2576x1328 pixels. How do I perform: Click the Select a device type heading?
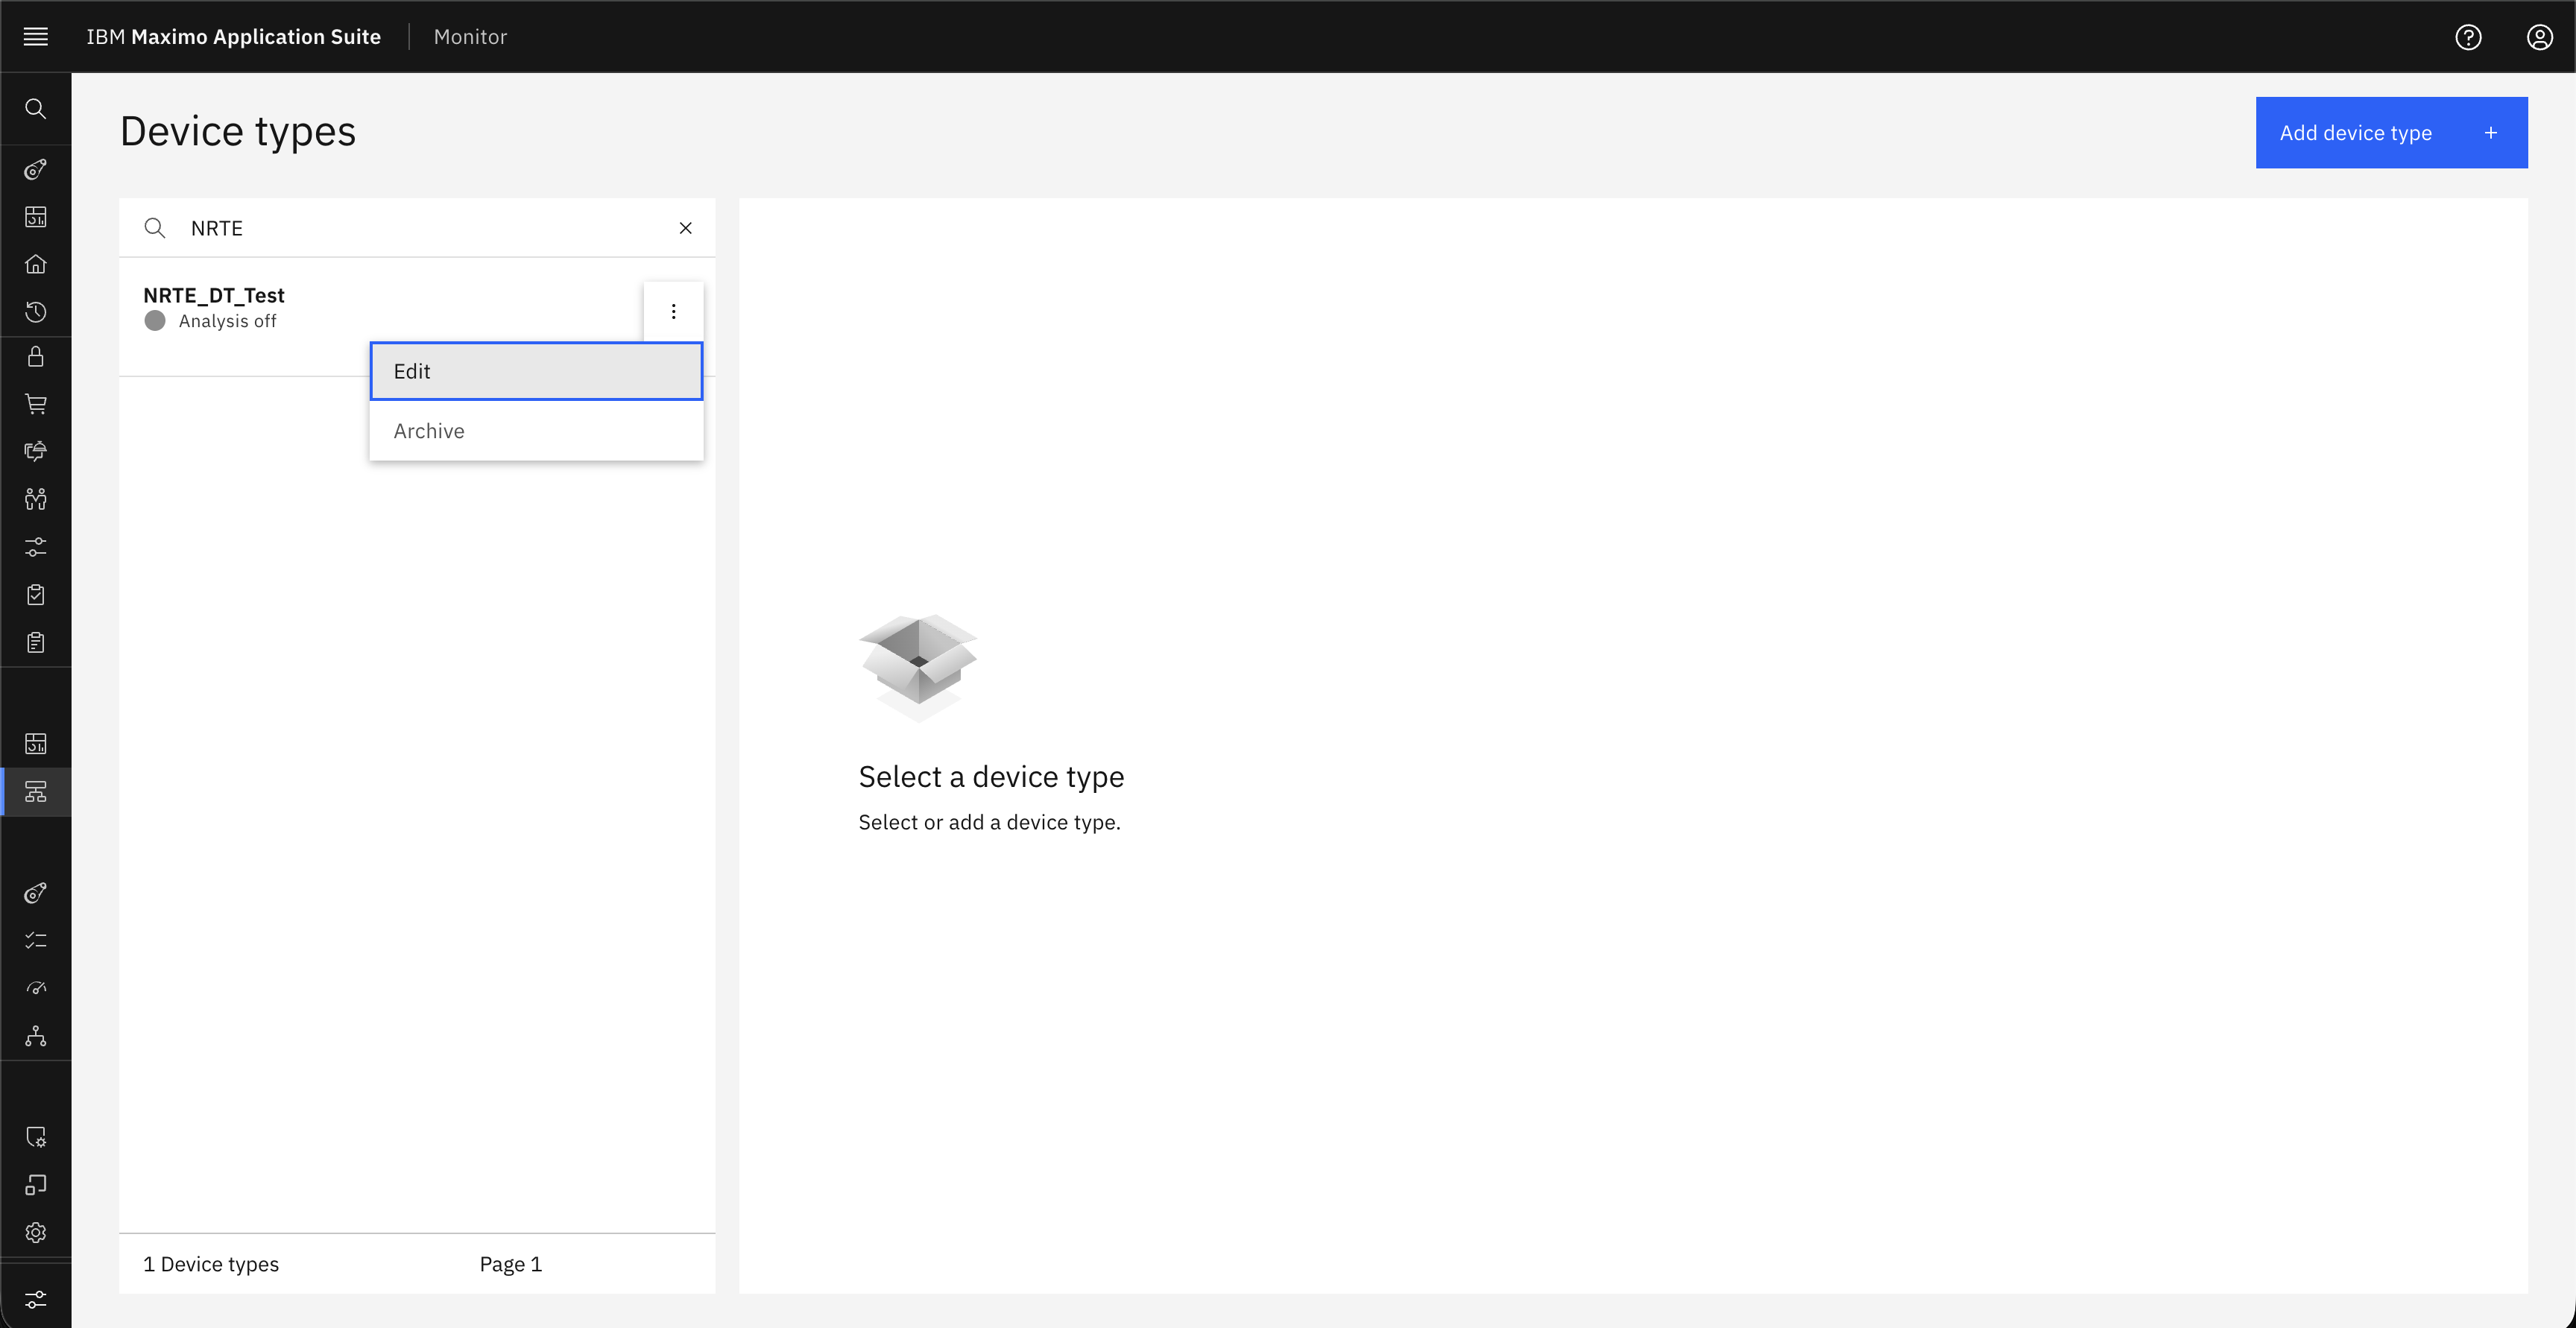[991, 777]
